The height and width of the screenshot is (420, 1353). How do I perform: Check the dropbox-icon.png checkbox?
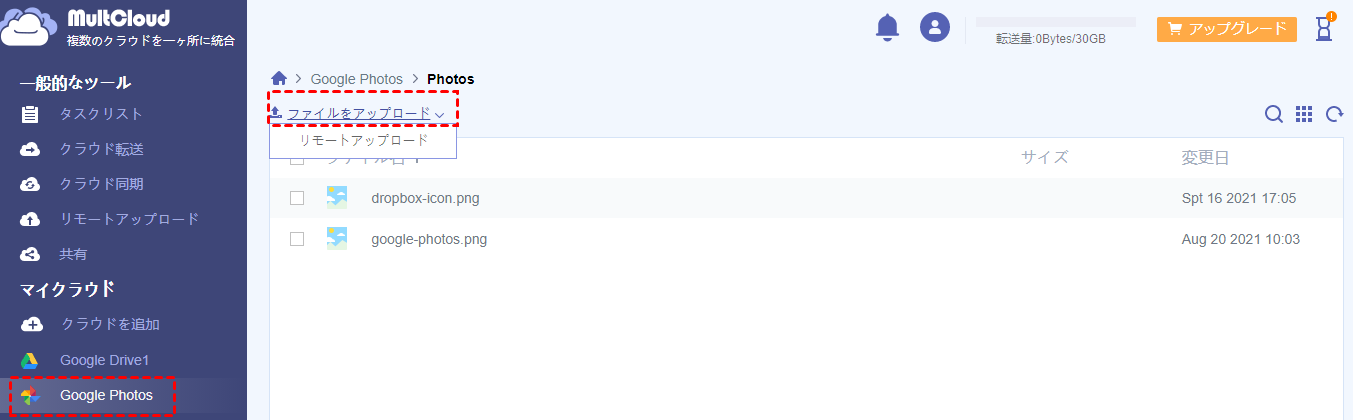click(x=297, y=198)
